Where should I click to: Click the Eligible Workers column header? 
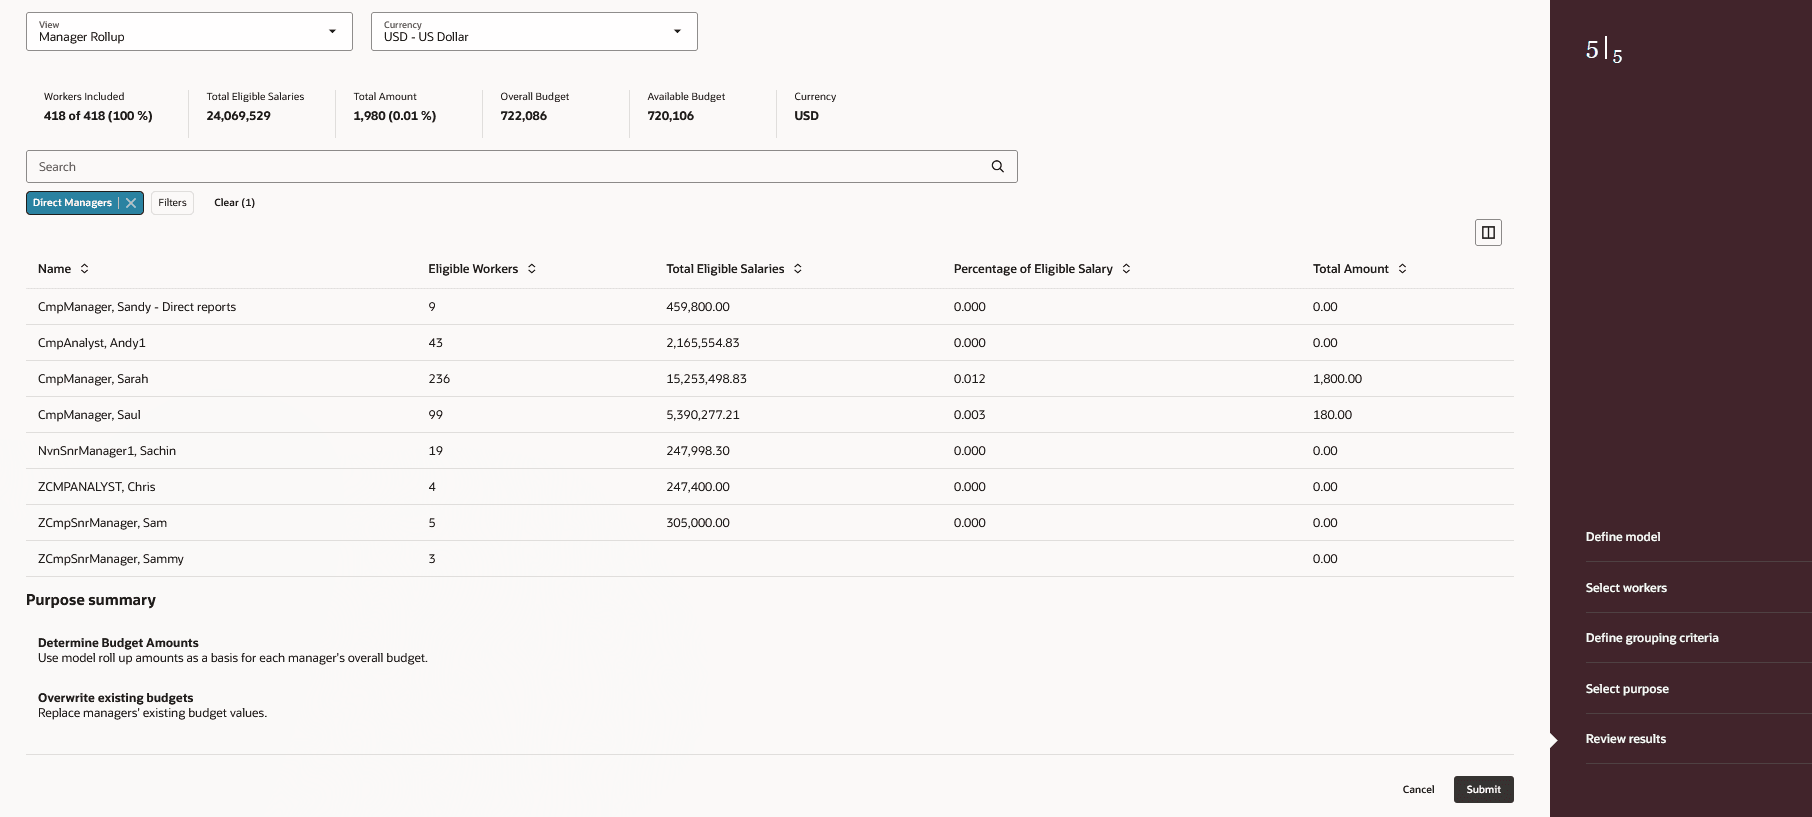tap(473, 269)
